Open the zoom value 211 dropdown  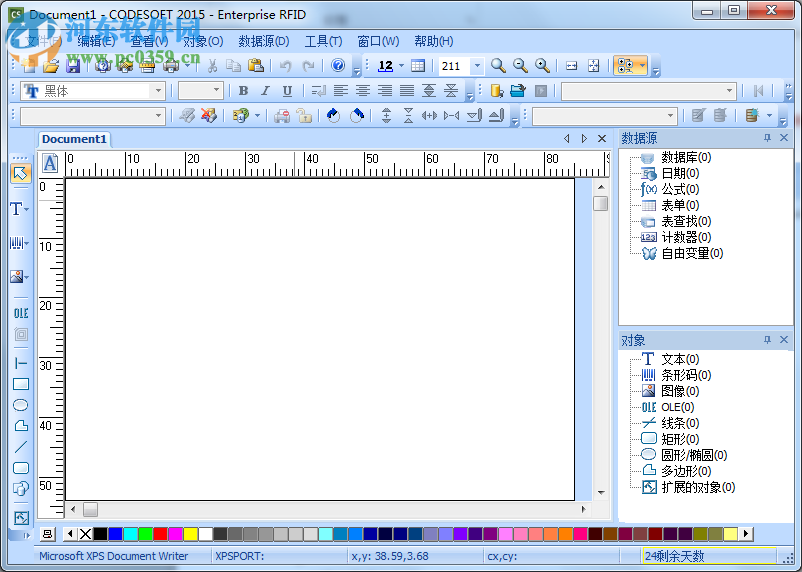(x=477, y=65)
